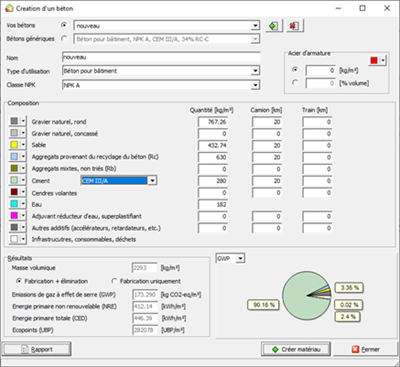Select the kg/m³ reinforcement steel radio button
The image size is (400, 367).
295,70
